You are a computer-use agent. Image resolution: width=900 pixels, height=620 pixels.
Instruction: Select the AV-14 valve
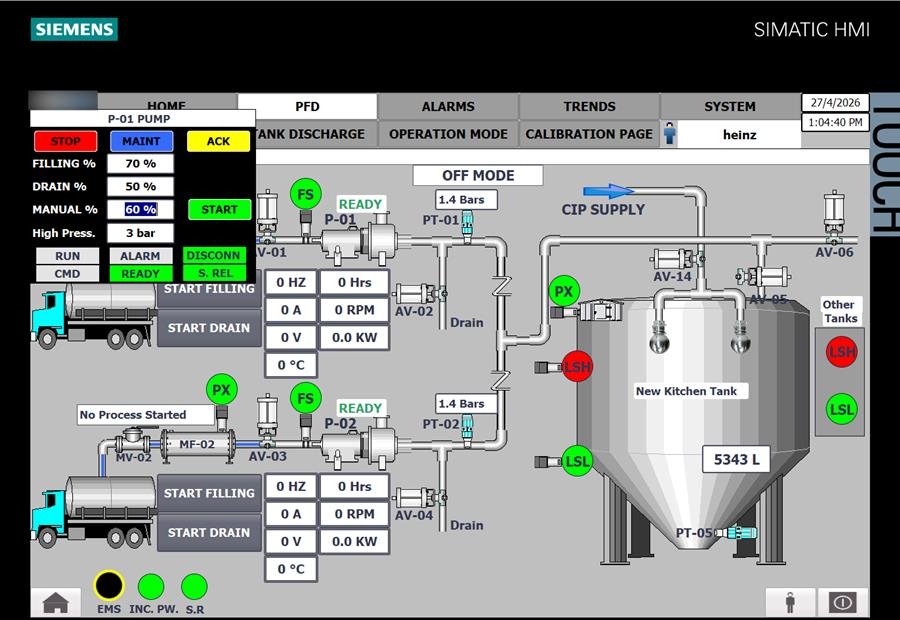coord(678,258)
